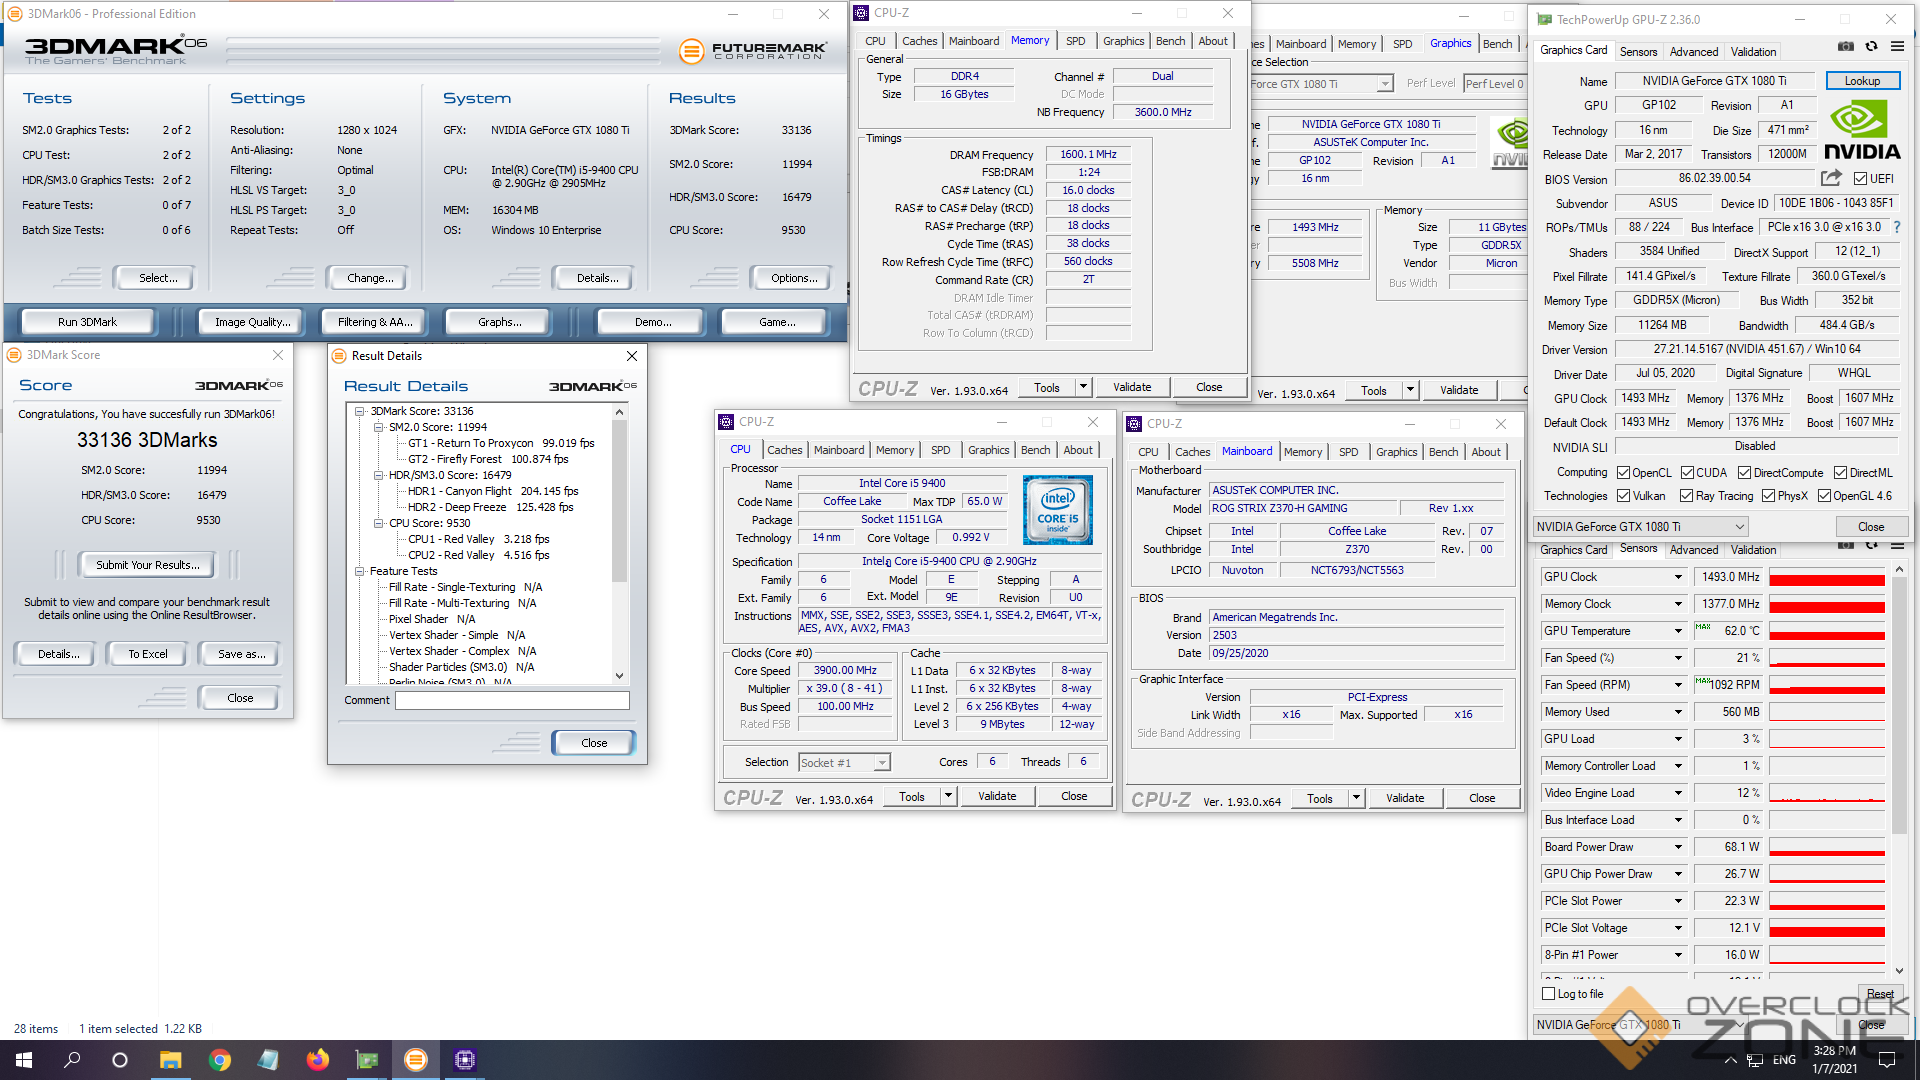This screenshot has width=1920, height=1080.
Task: Toggle the UEFI checkbox
Action: [x=1860, y=179]
